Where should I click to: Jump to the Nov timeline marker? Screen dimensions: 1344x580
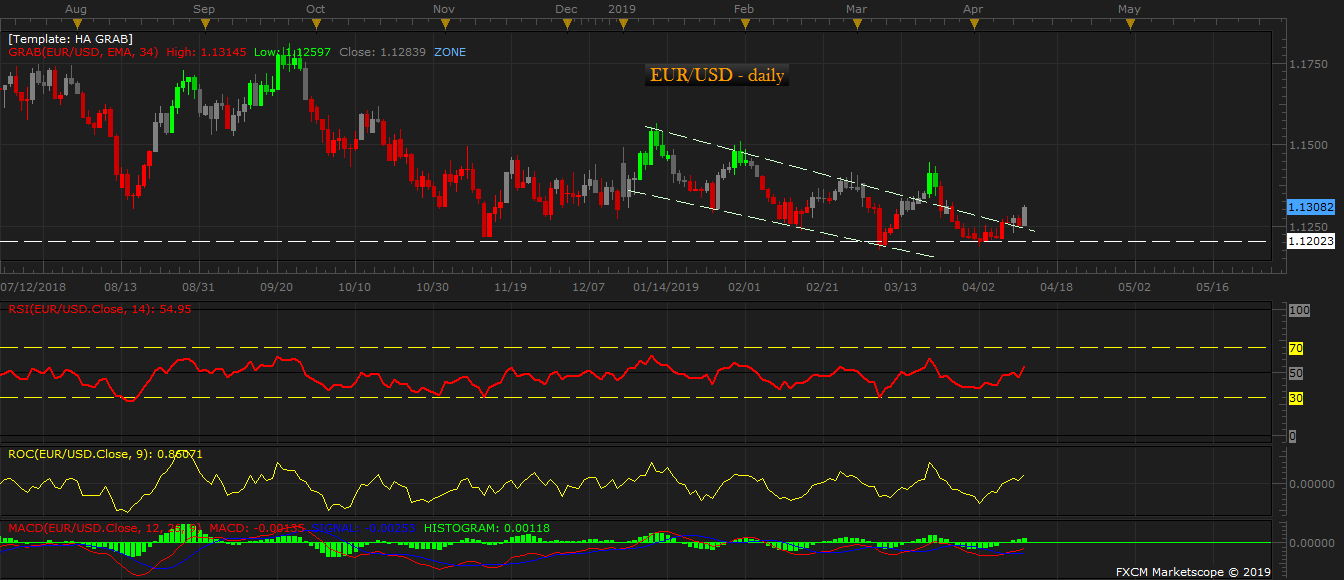(x=445, y=25)
